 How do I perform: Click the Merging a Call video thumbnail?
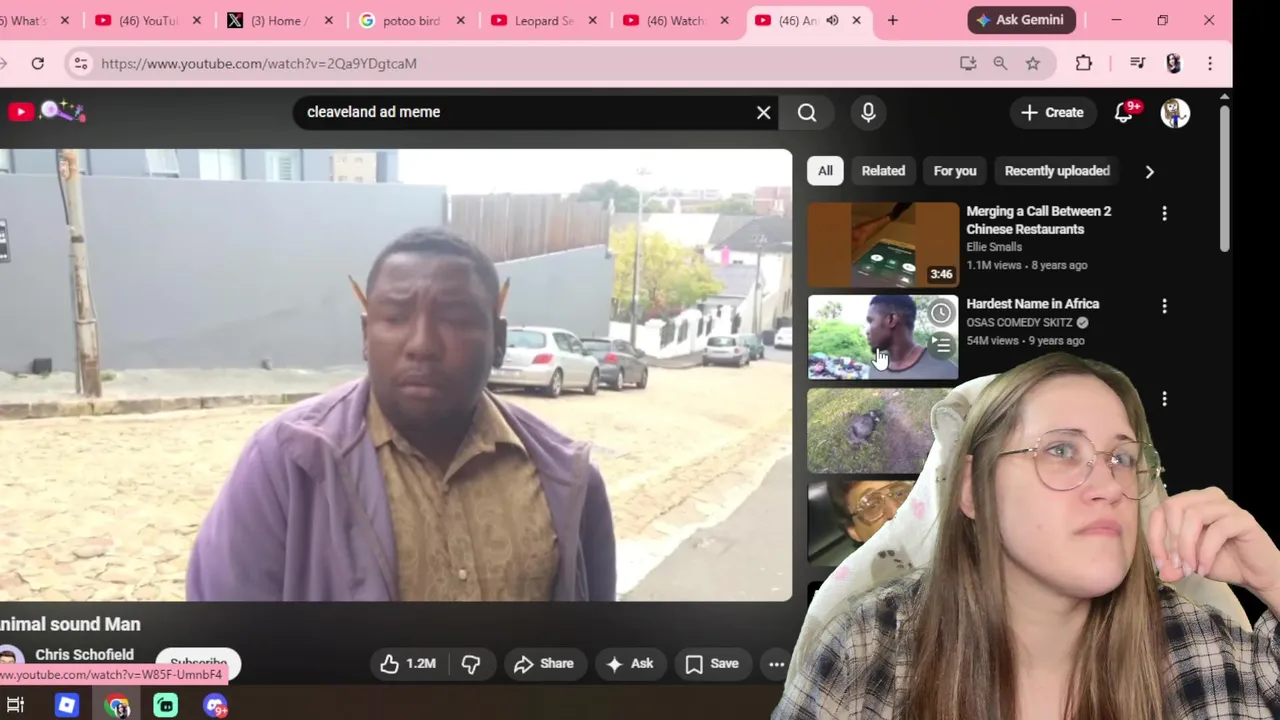883,244
